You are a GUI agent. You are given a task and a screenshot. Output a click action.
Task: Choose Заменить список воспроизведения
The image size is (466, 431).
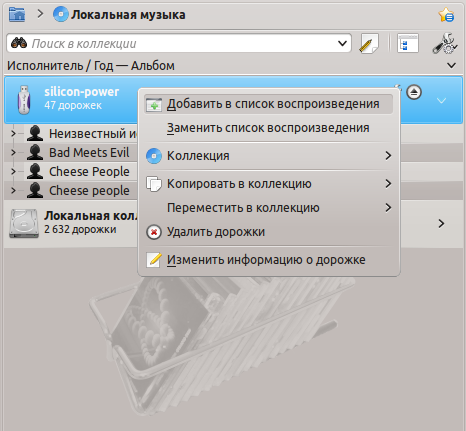pyautogui.click(x=269, y=128)
